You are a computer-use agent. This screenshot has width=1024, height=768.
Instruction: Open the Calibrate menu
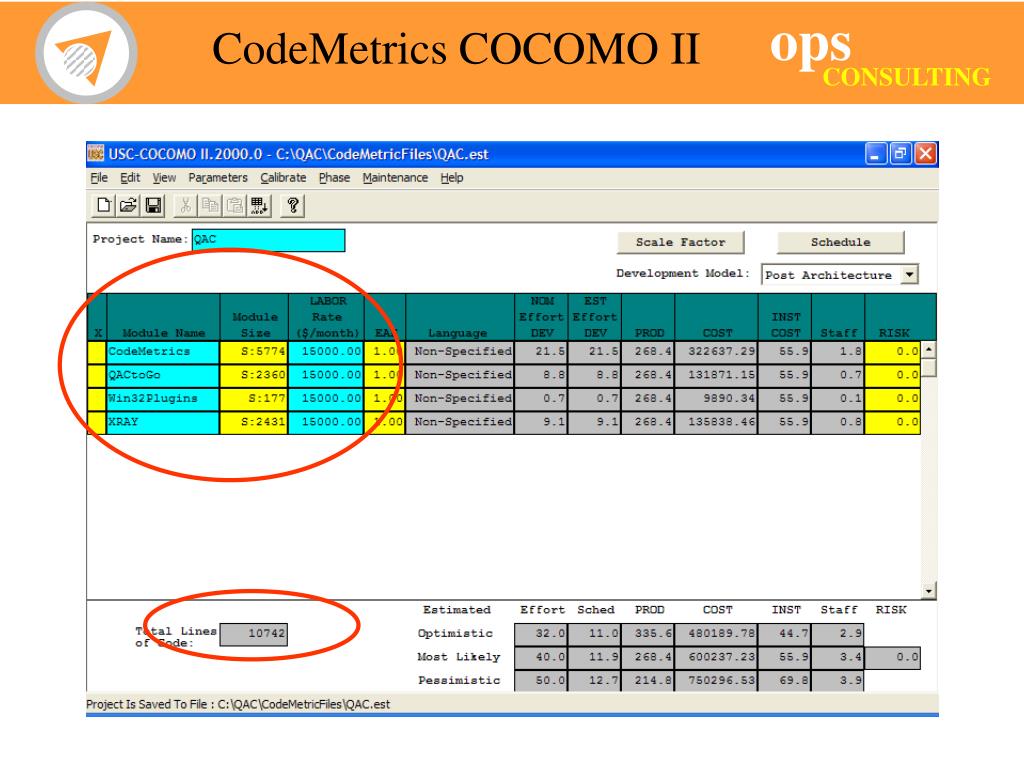pos(283,178)
